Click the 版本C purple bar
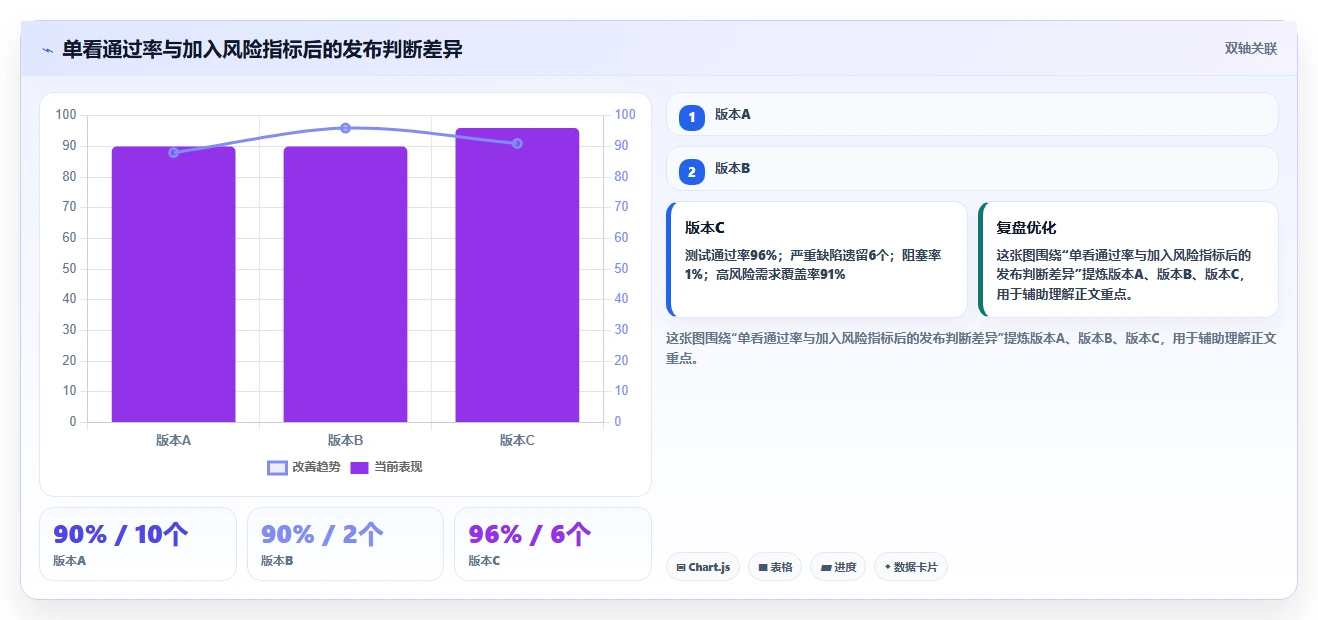The image size is (1318, 620). 517,275
